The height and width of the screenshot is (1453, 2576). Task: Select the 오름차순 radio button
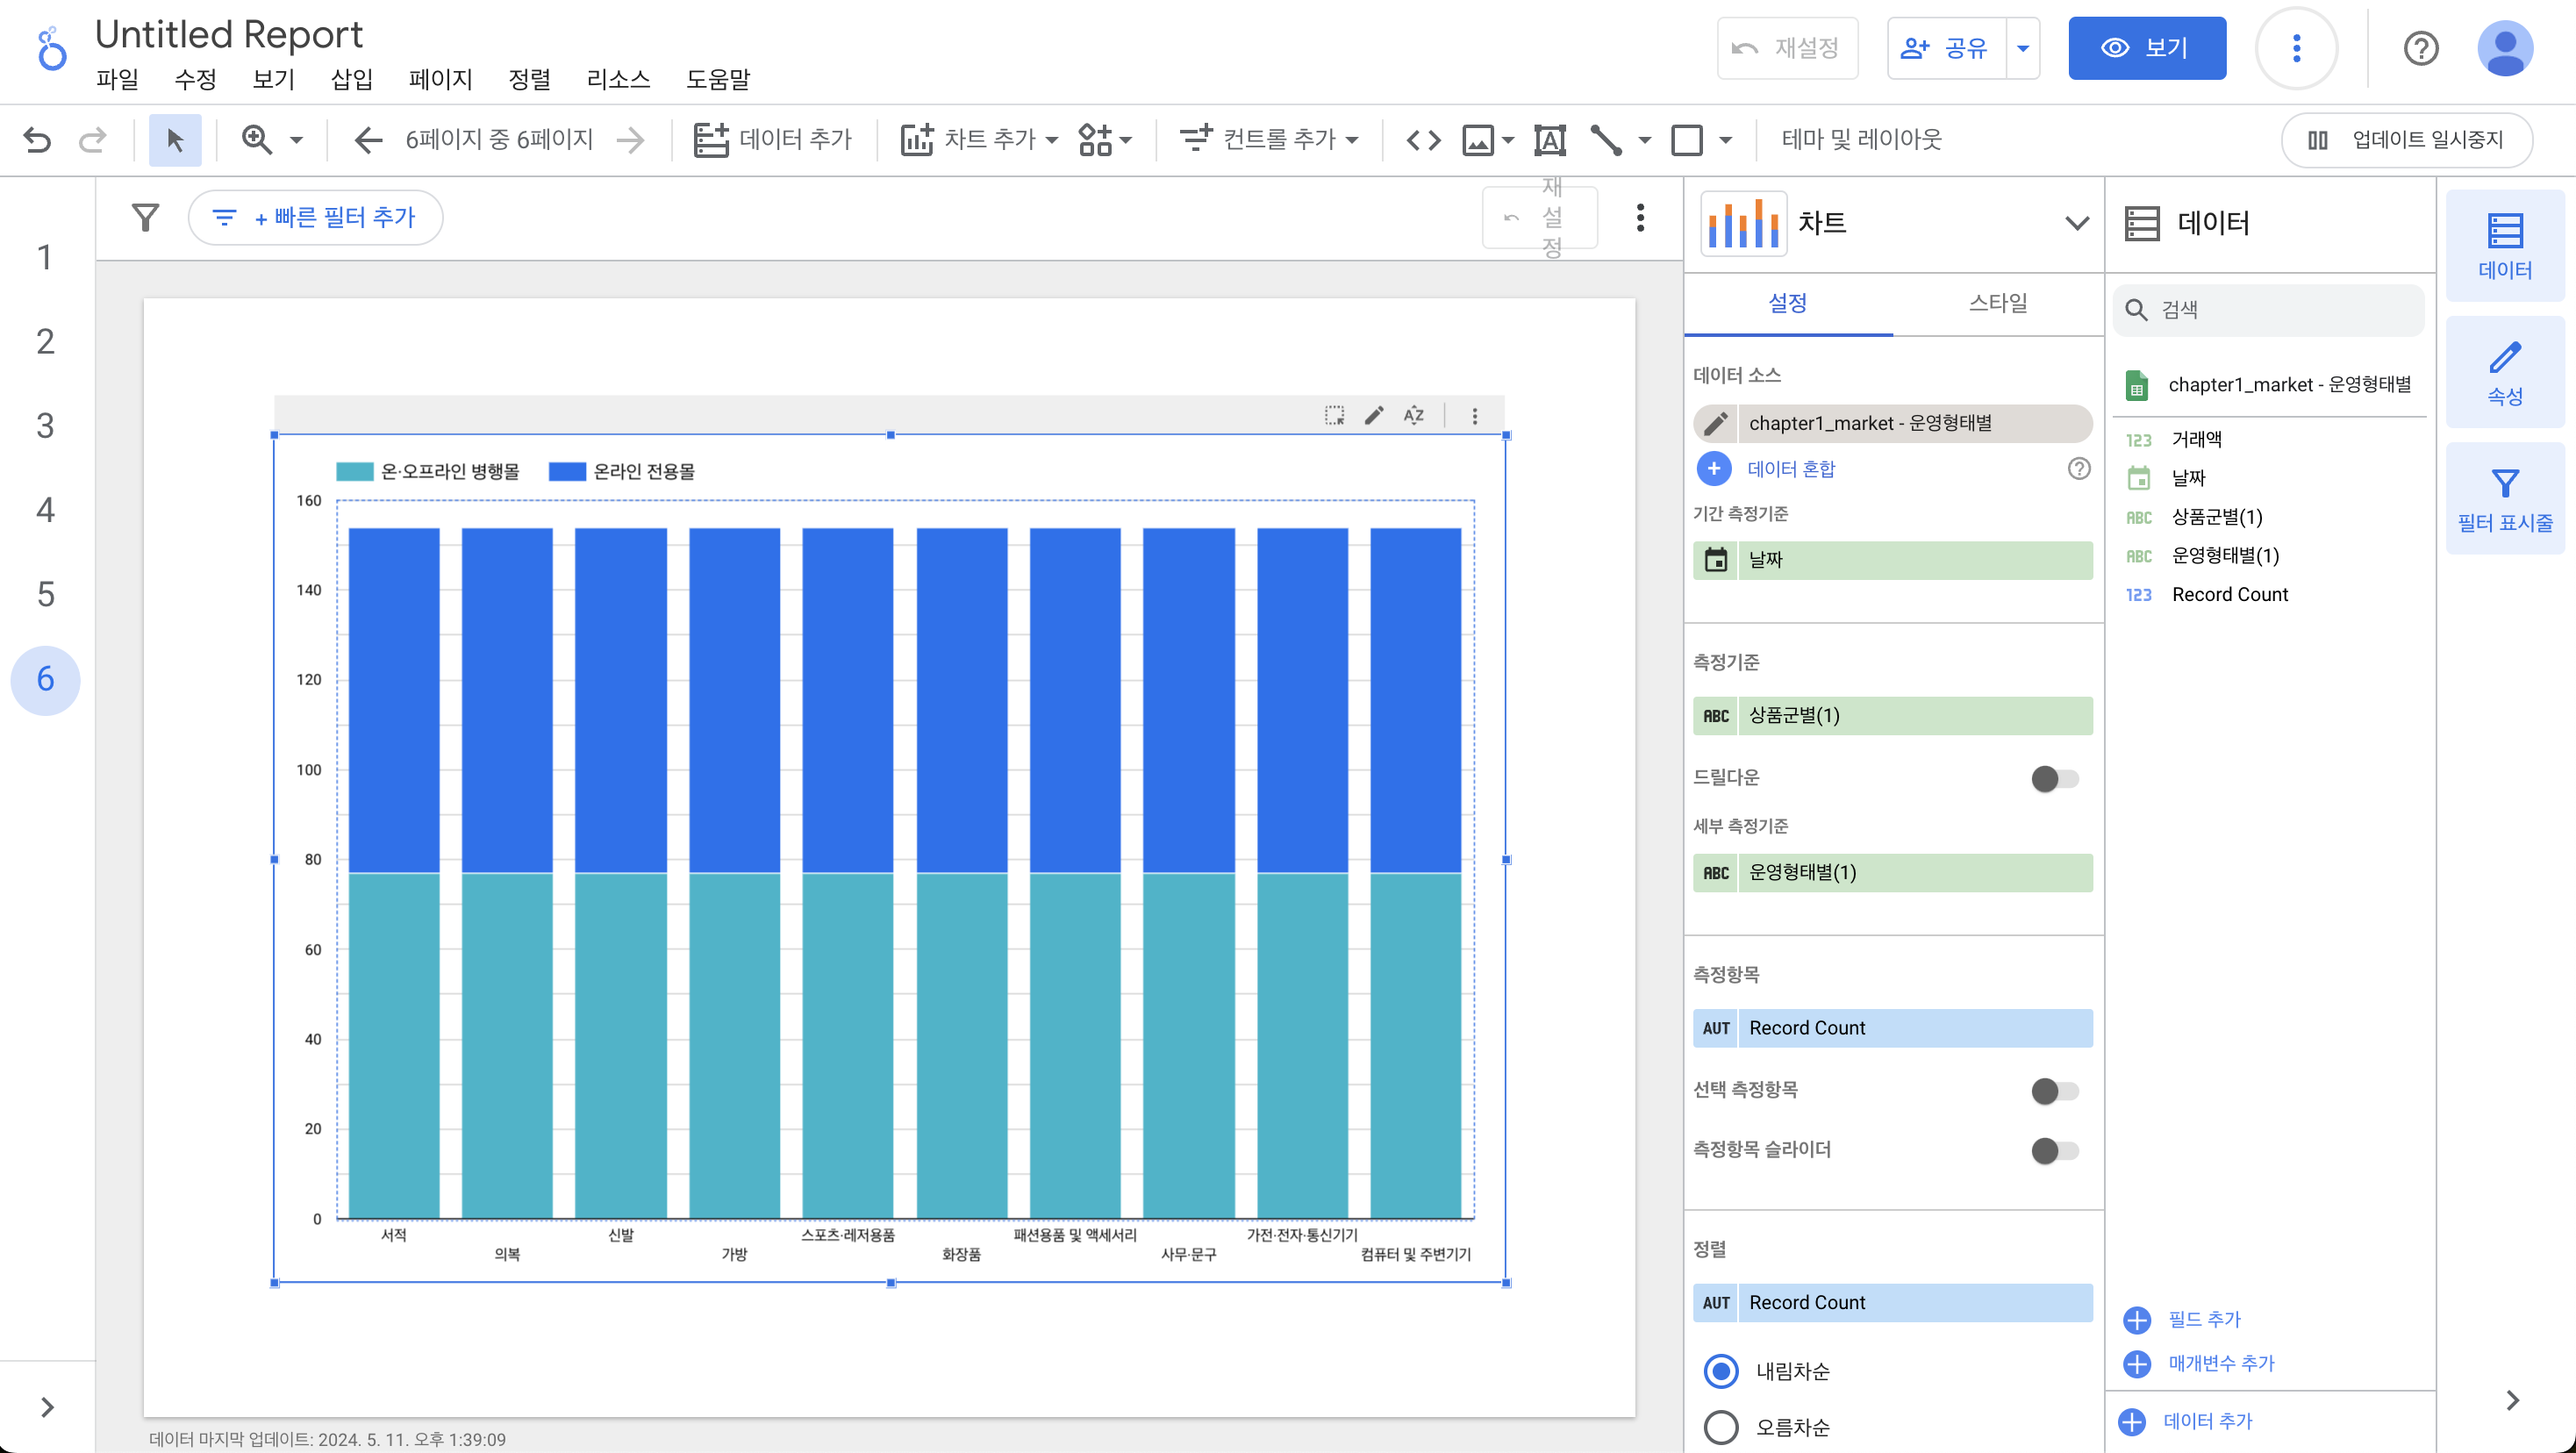pos(1720,1427)
